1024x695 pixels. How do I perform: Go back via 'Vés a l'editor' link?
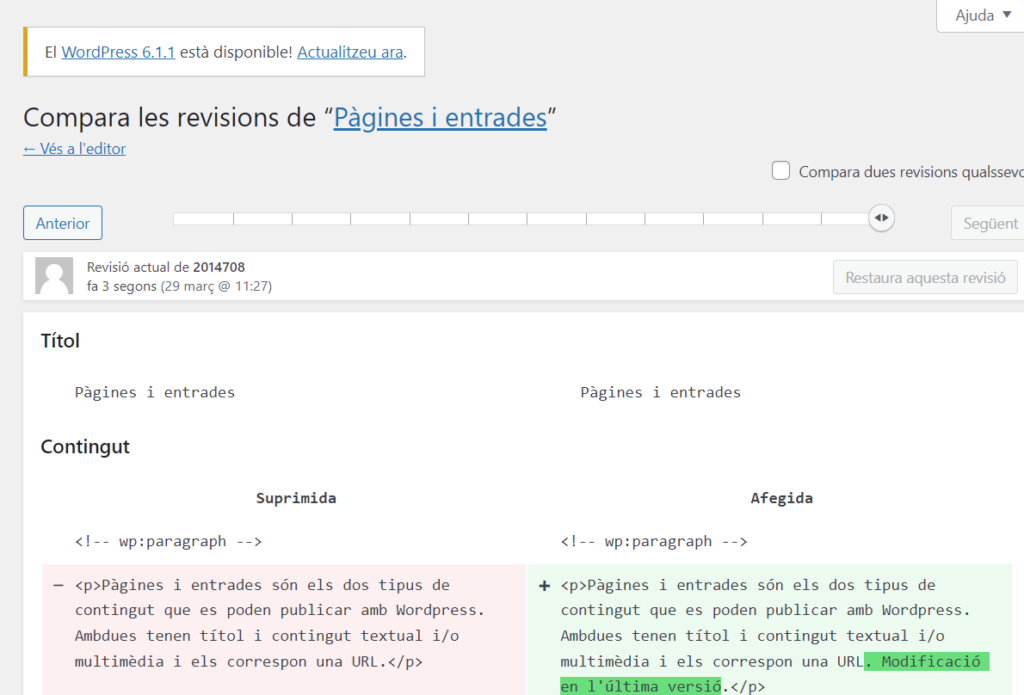click(74, 149)
